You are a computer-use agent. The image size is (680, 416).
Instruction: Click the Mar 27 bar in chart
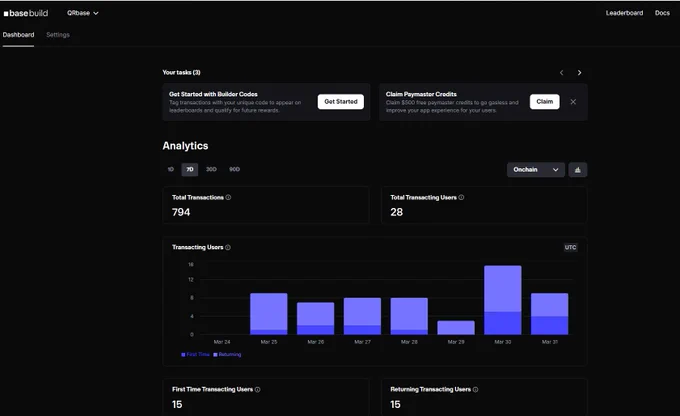[x=362, y=316]
